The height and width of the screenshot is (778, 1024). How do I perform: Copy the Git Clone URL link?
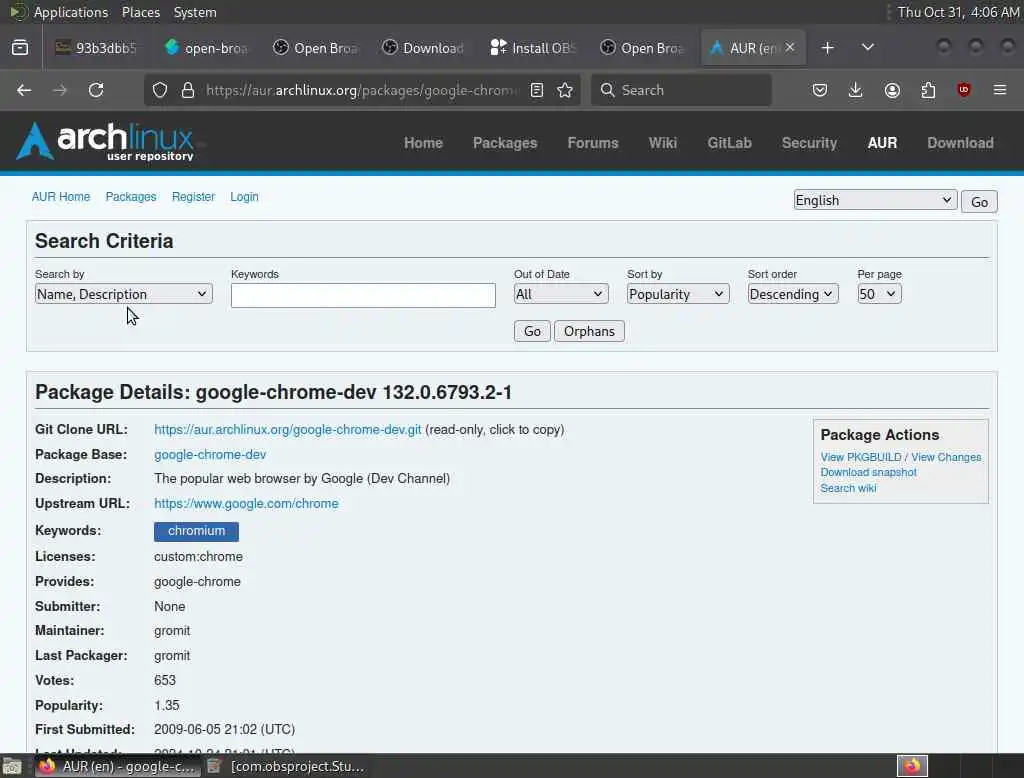(287, 429)
